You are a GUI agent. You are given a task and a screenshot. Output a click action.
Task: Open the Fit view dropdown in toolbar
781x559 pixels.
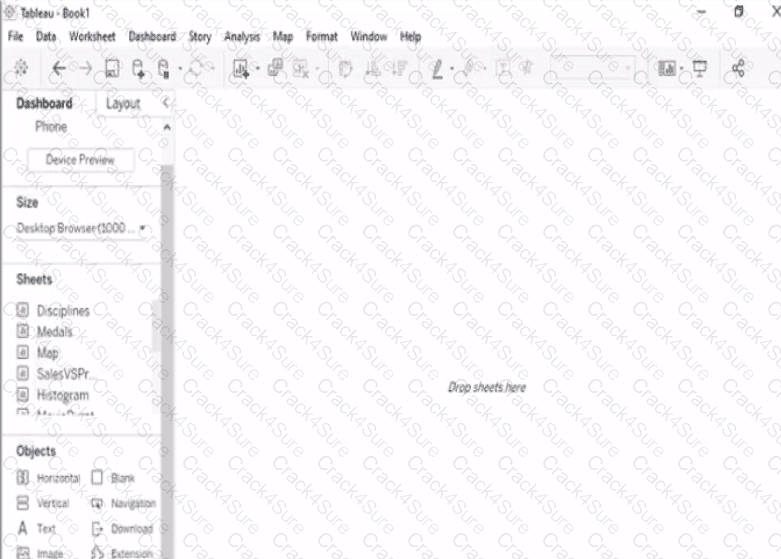(592, 67)
